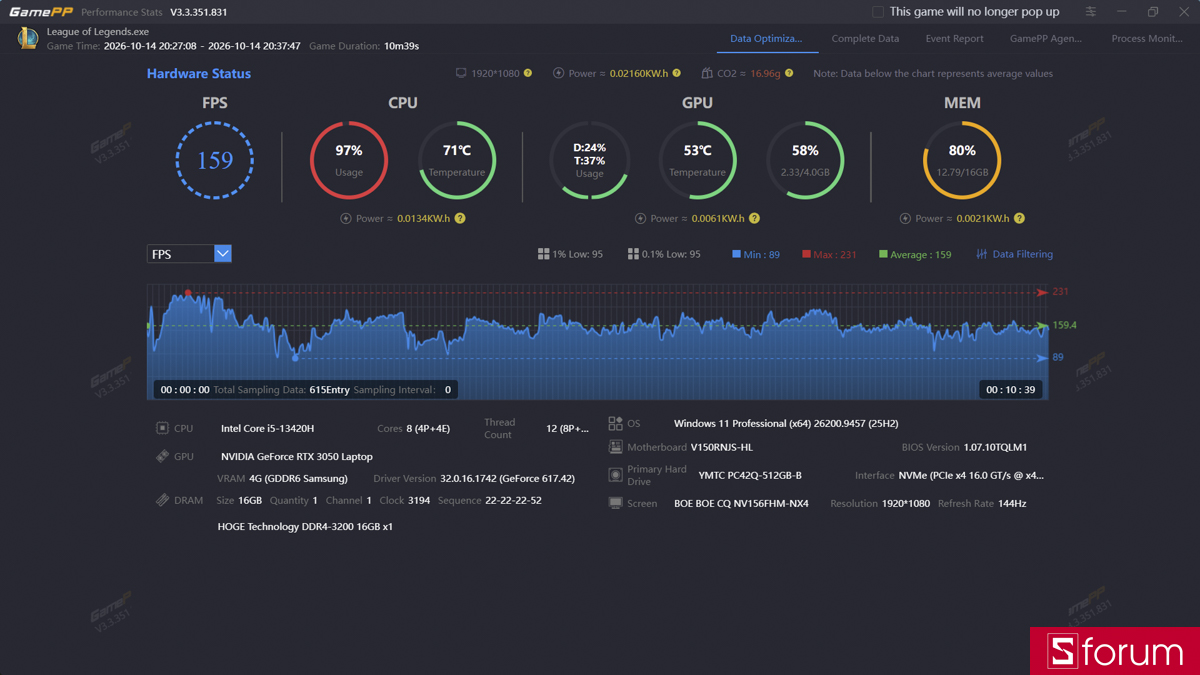Click the DRAM memory stick icon

162,500
